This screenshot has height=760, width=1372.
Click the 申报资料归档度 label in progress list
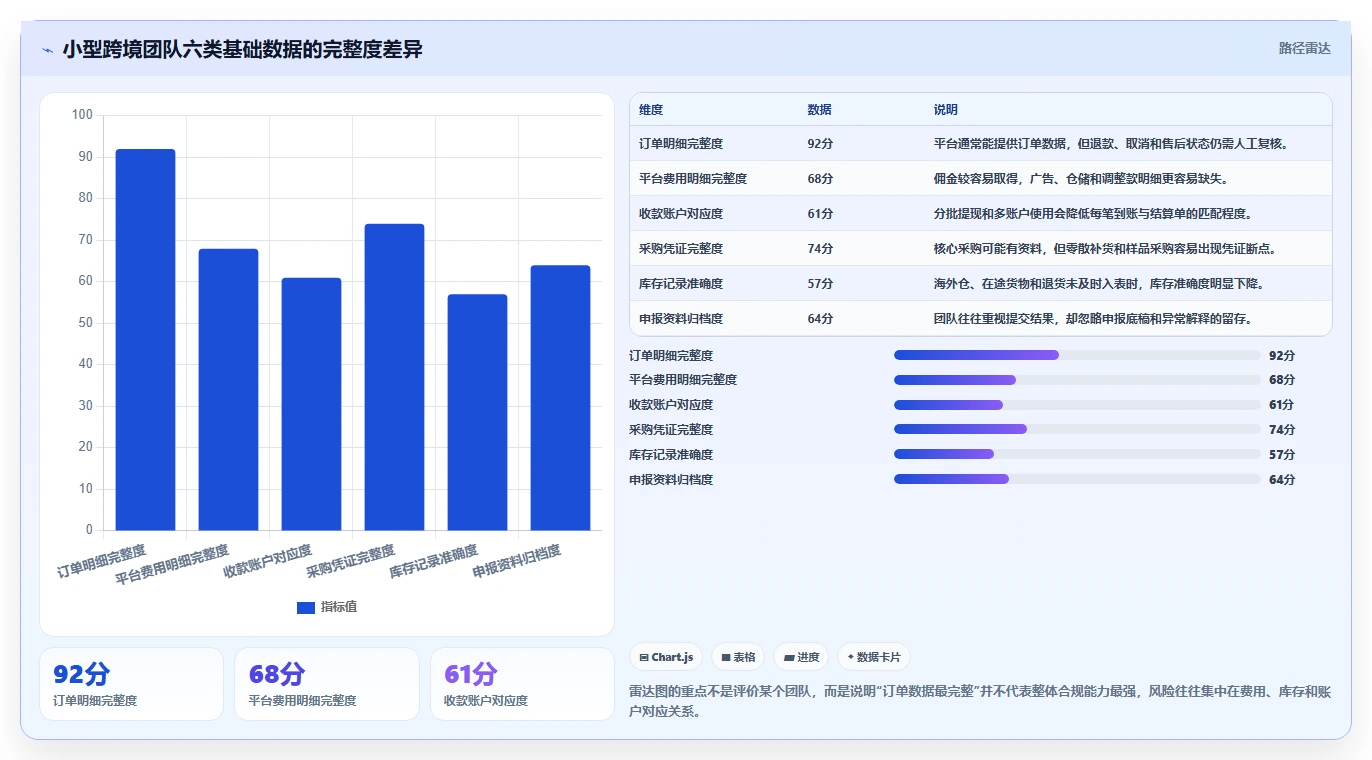[x=671, y=480]
